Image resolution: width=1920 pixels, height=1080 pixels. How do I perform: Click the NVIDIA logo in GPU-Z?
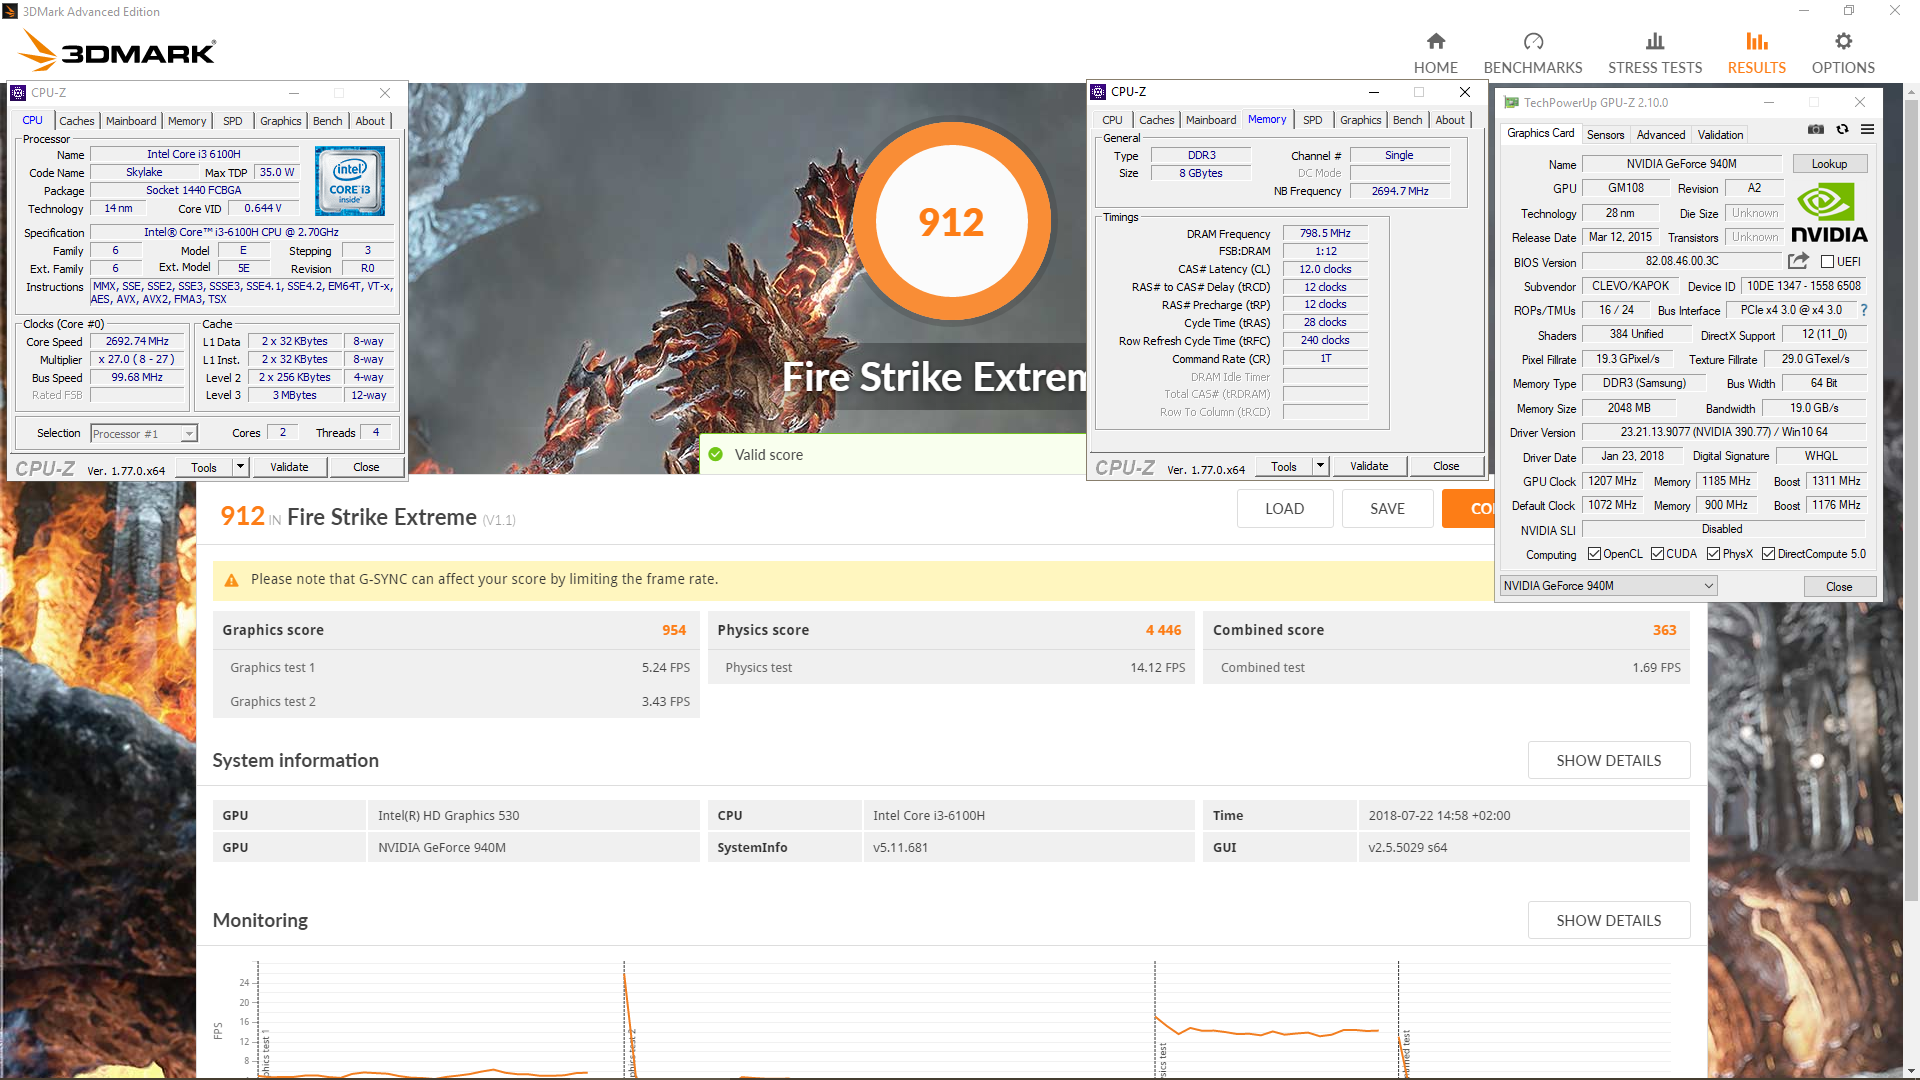point(1829,213)
